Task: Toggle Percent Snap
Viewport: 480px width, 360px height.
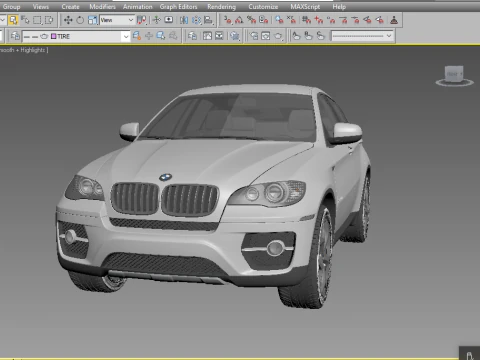Action: [251, 20]
